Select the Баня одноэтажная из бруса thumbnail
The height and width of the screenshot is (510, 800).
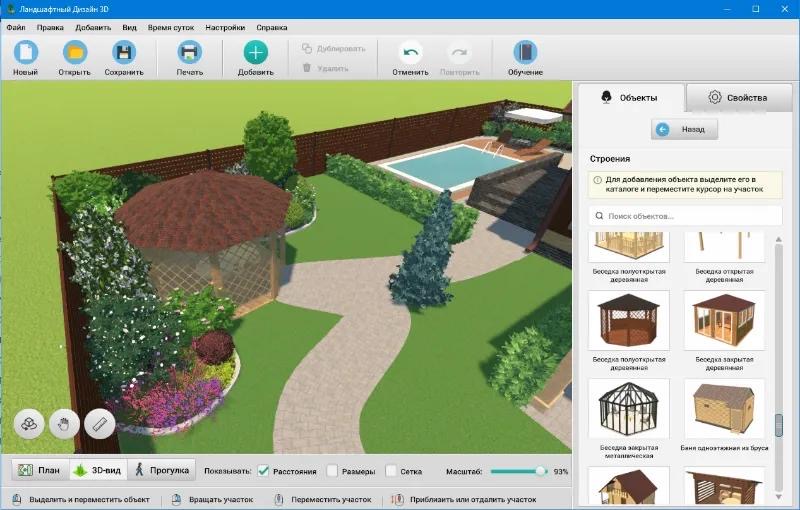click(724, 408)
